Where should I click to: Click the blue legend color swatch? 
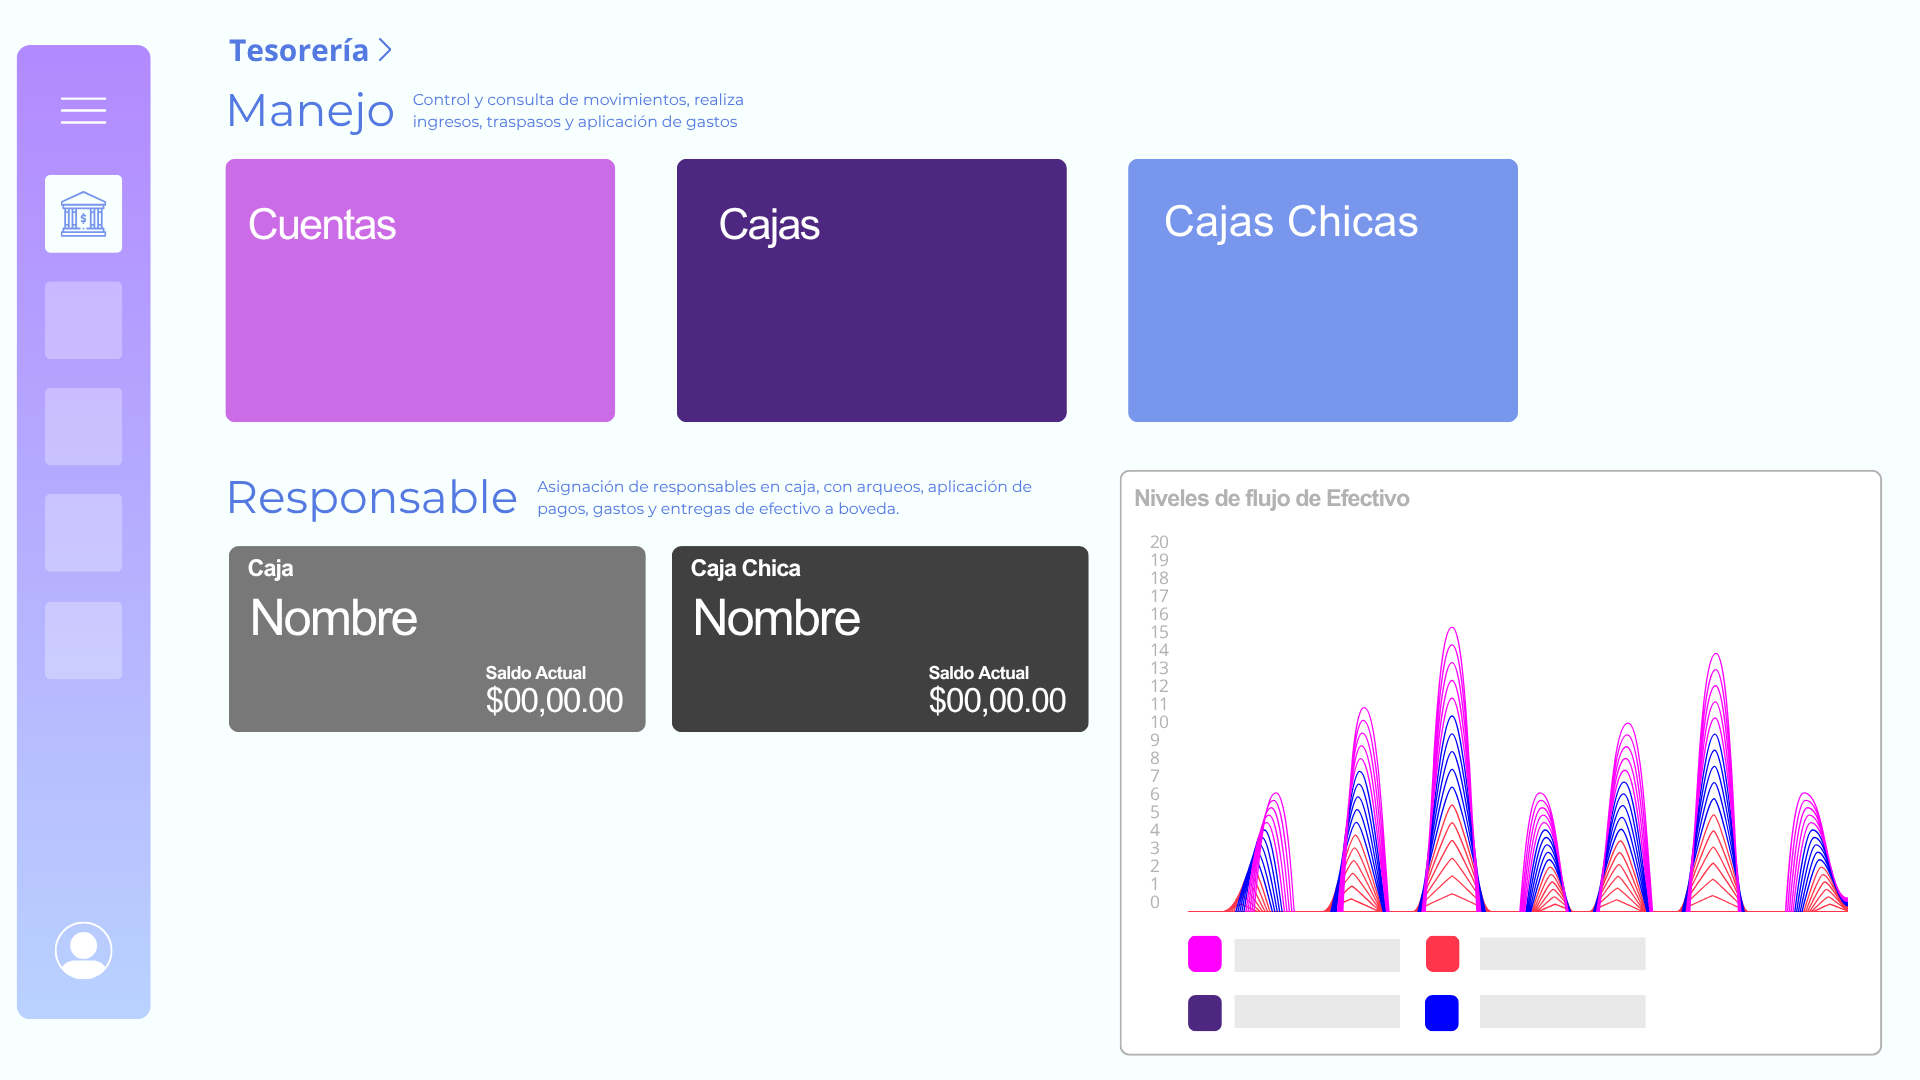click(x=1441, y=1013)
